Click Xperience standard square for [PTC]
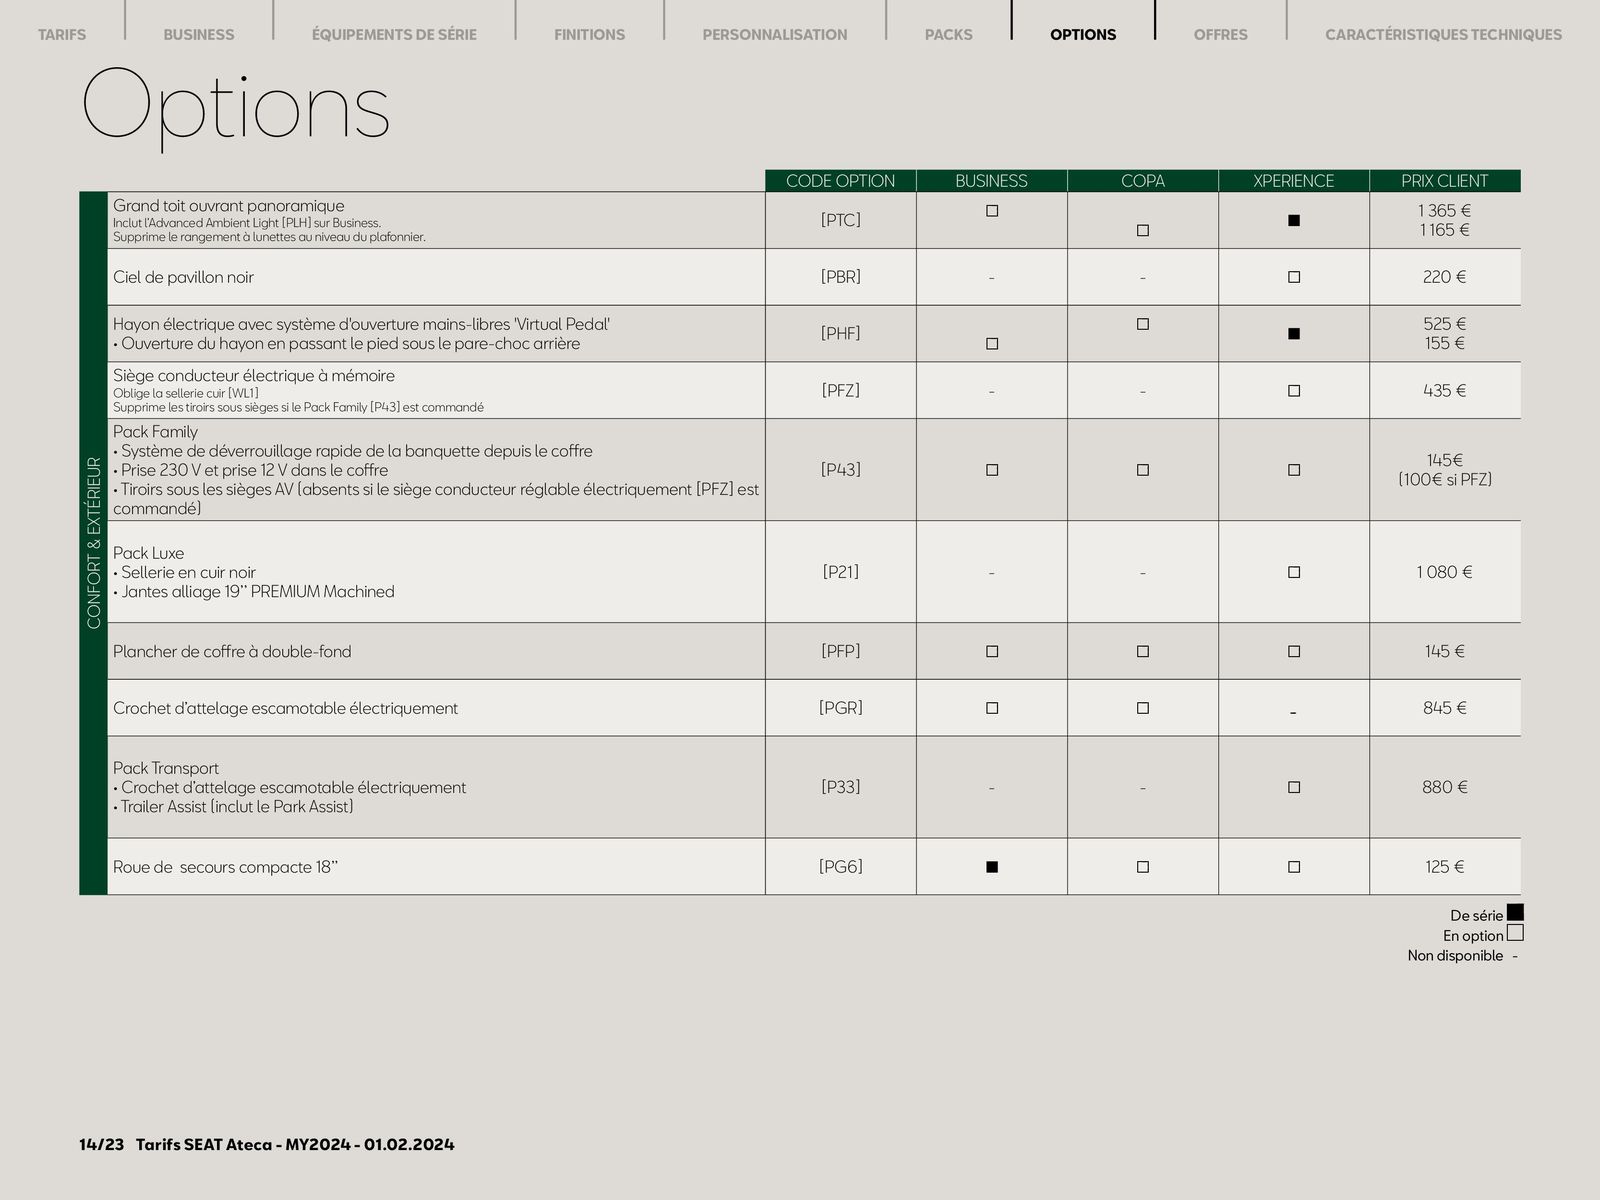Image resolution: width=1600 pixels, height=1200 pixels. tap(1294, 220)
